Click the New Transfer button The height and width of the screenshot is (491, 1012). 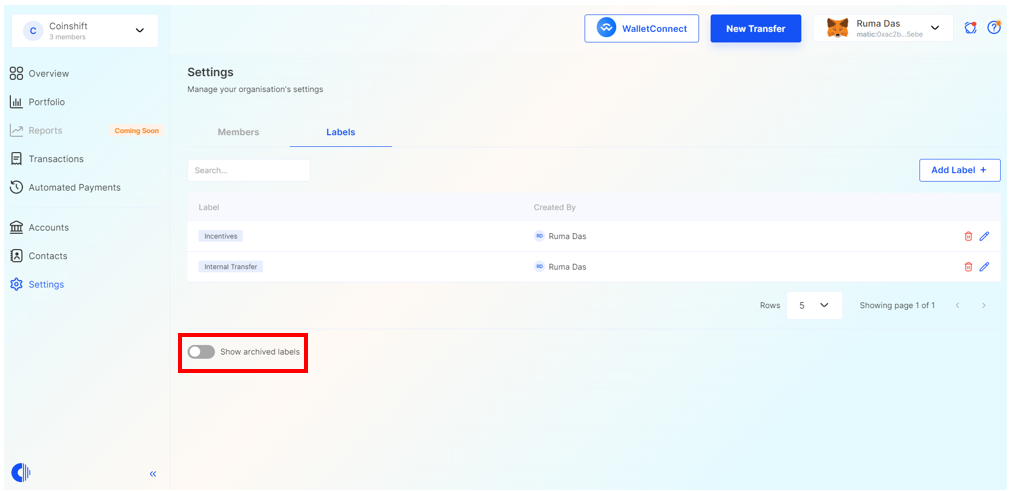coord(755,28)
